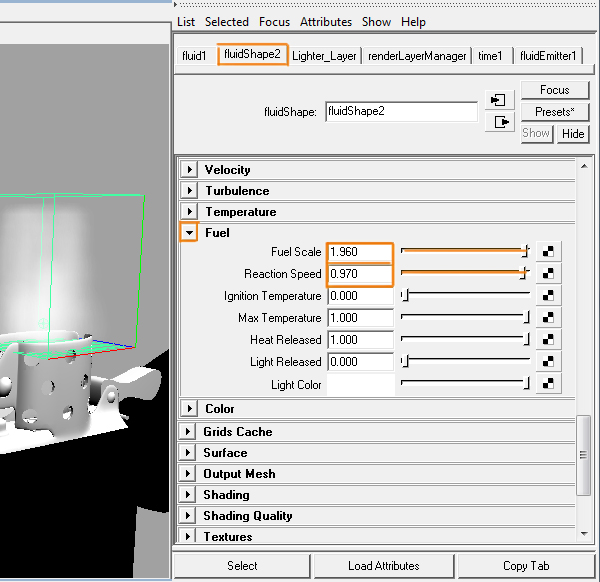Open the Help menu
Screen dimensions: 600x582
413,22
